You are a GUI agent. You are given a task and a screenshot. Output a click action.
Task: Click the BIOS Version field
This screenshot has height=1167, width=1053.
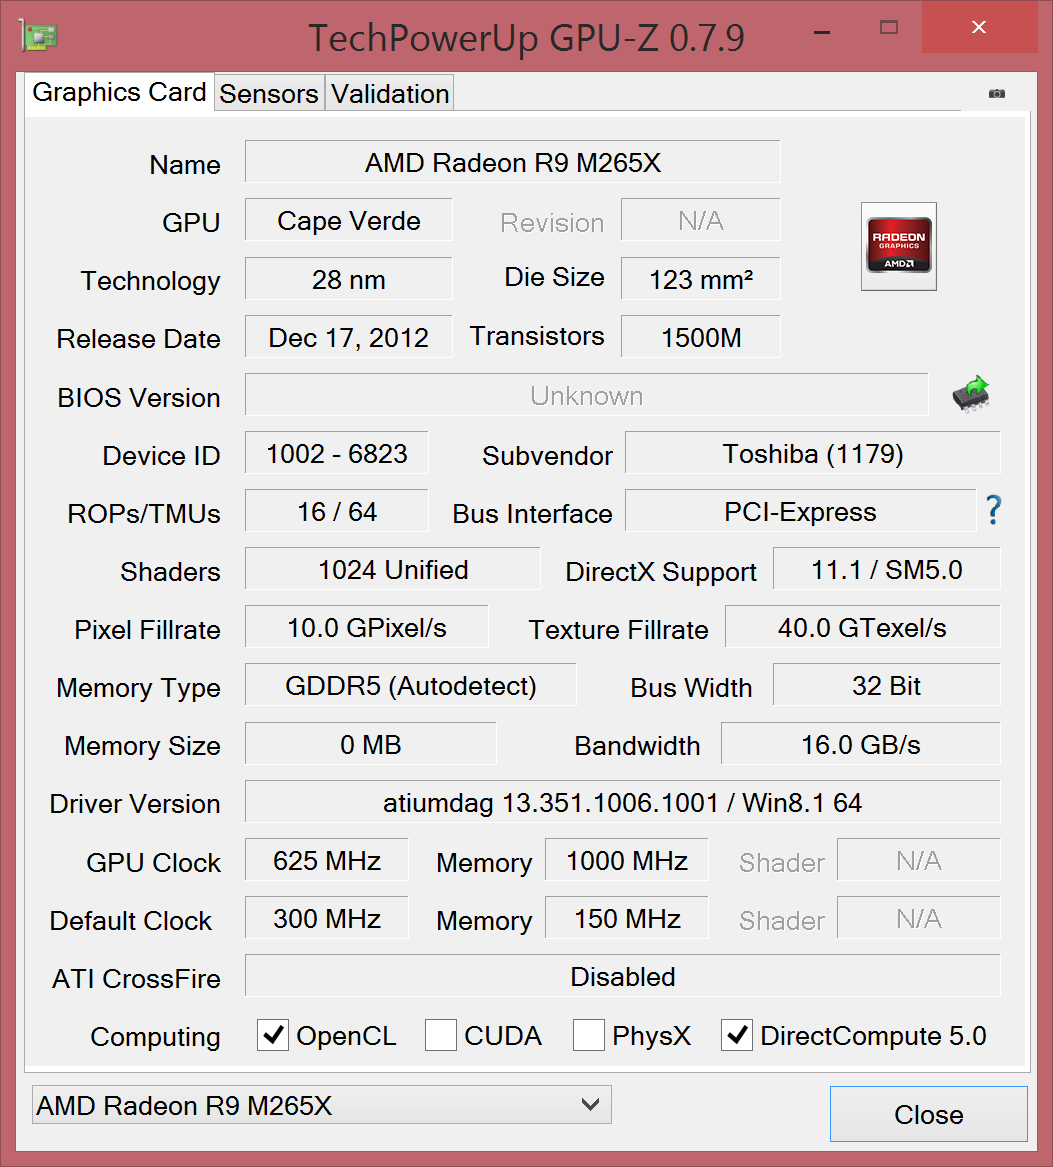pyautogui.click(x=586, y=396)
